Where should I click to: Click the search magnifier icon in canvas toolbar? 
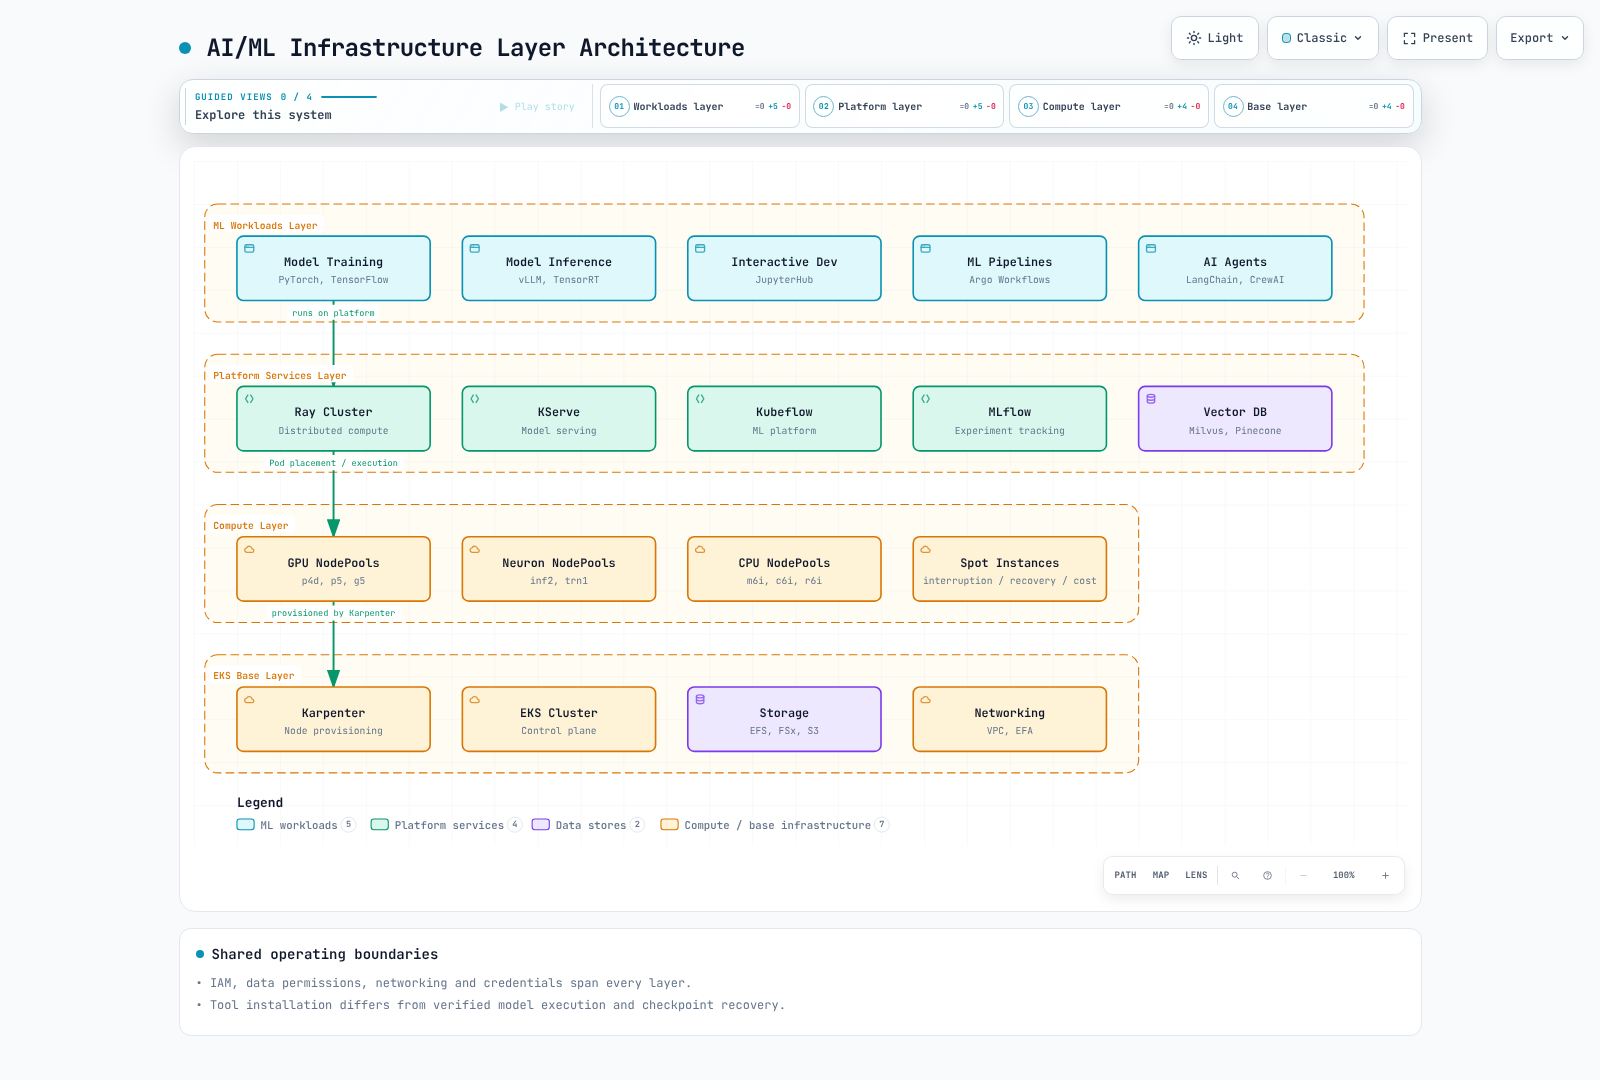pyautogui.click(x=1235, y=875)
